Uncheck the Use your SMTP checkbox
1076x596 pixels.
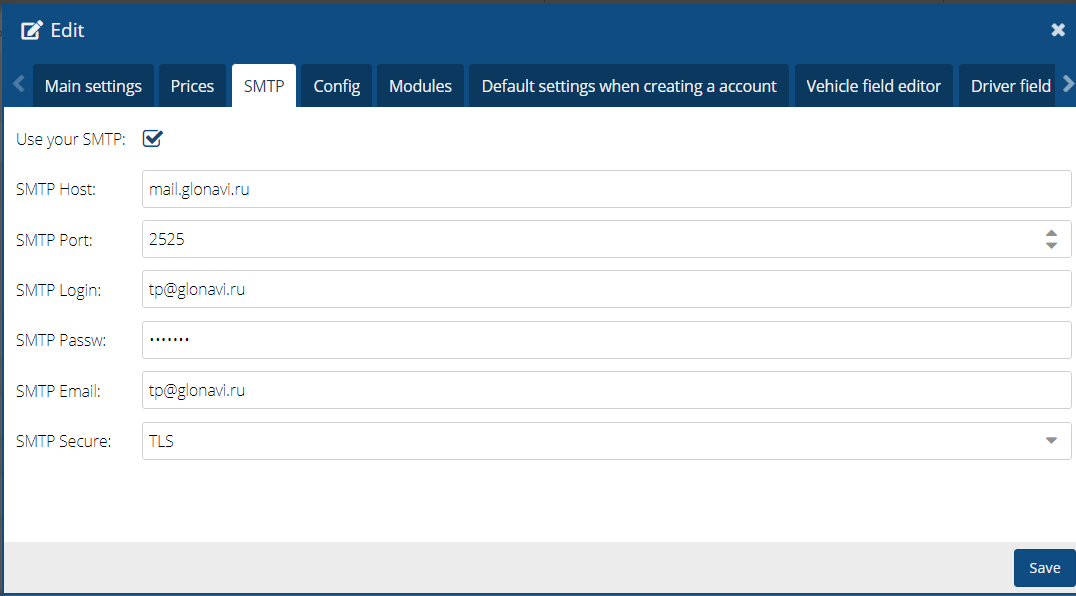(x=153, y=138)
